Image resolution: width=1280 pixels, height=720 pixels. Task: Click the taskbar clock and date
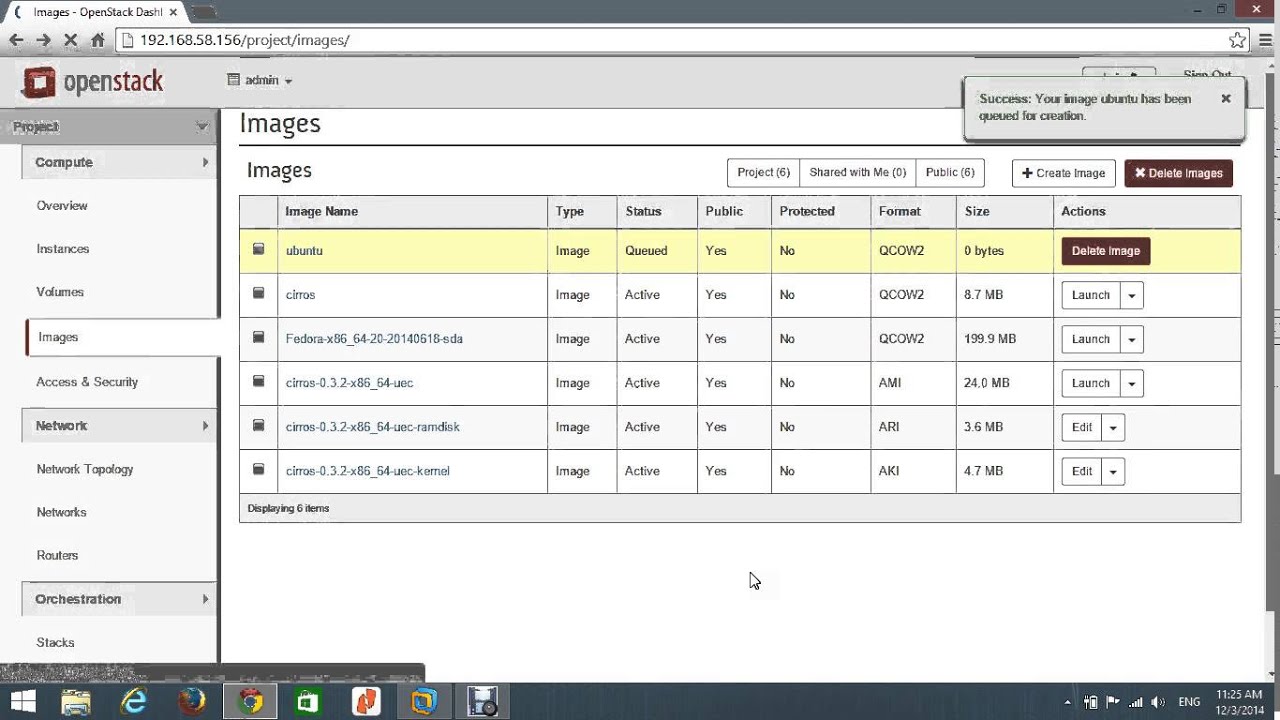(1241, 702)
